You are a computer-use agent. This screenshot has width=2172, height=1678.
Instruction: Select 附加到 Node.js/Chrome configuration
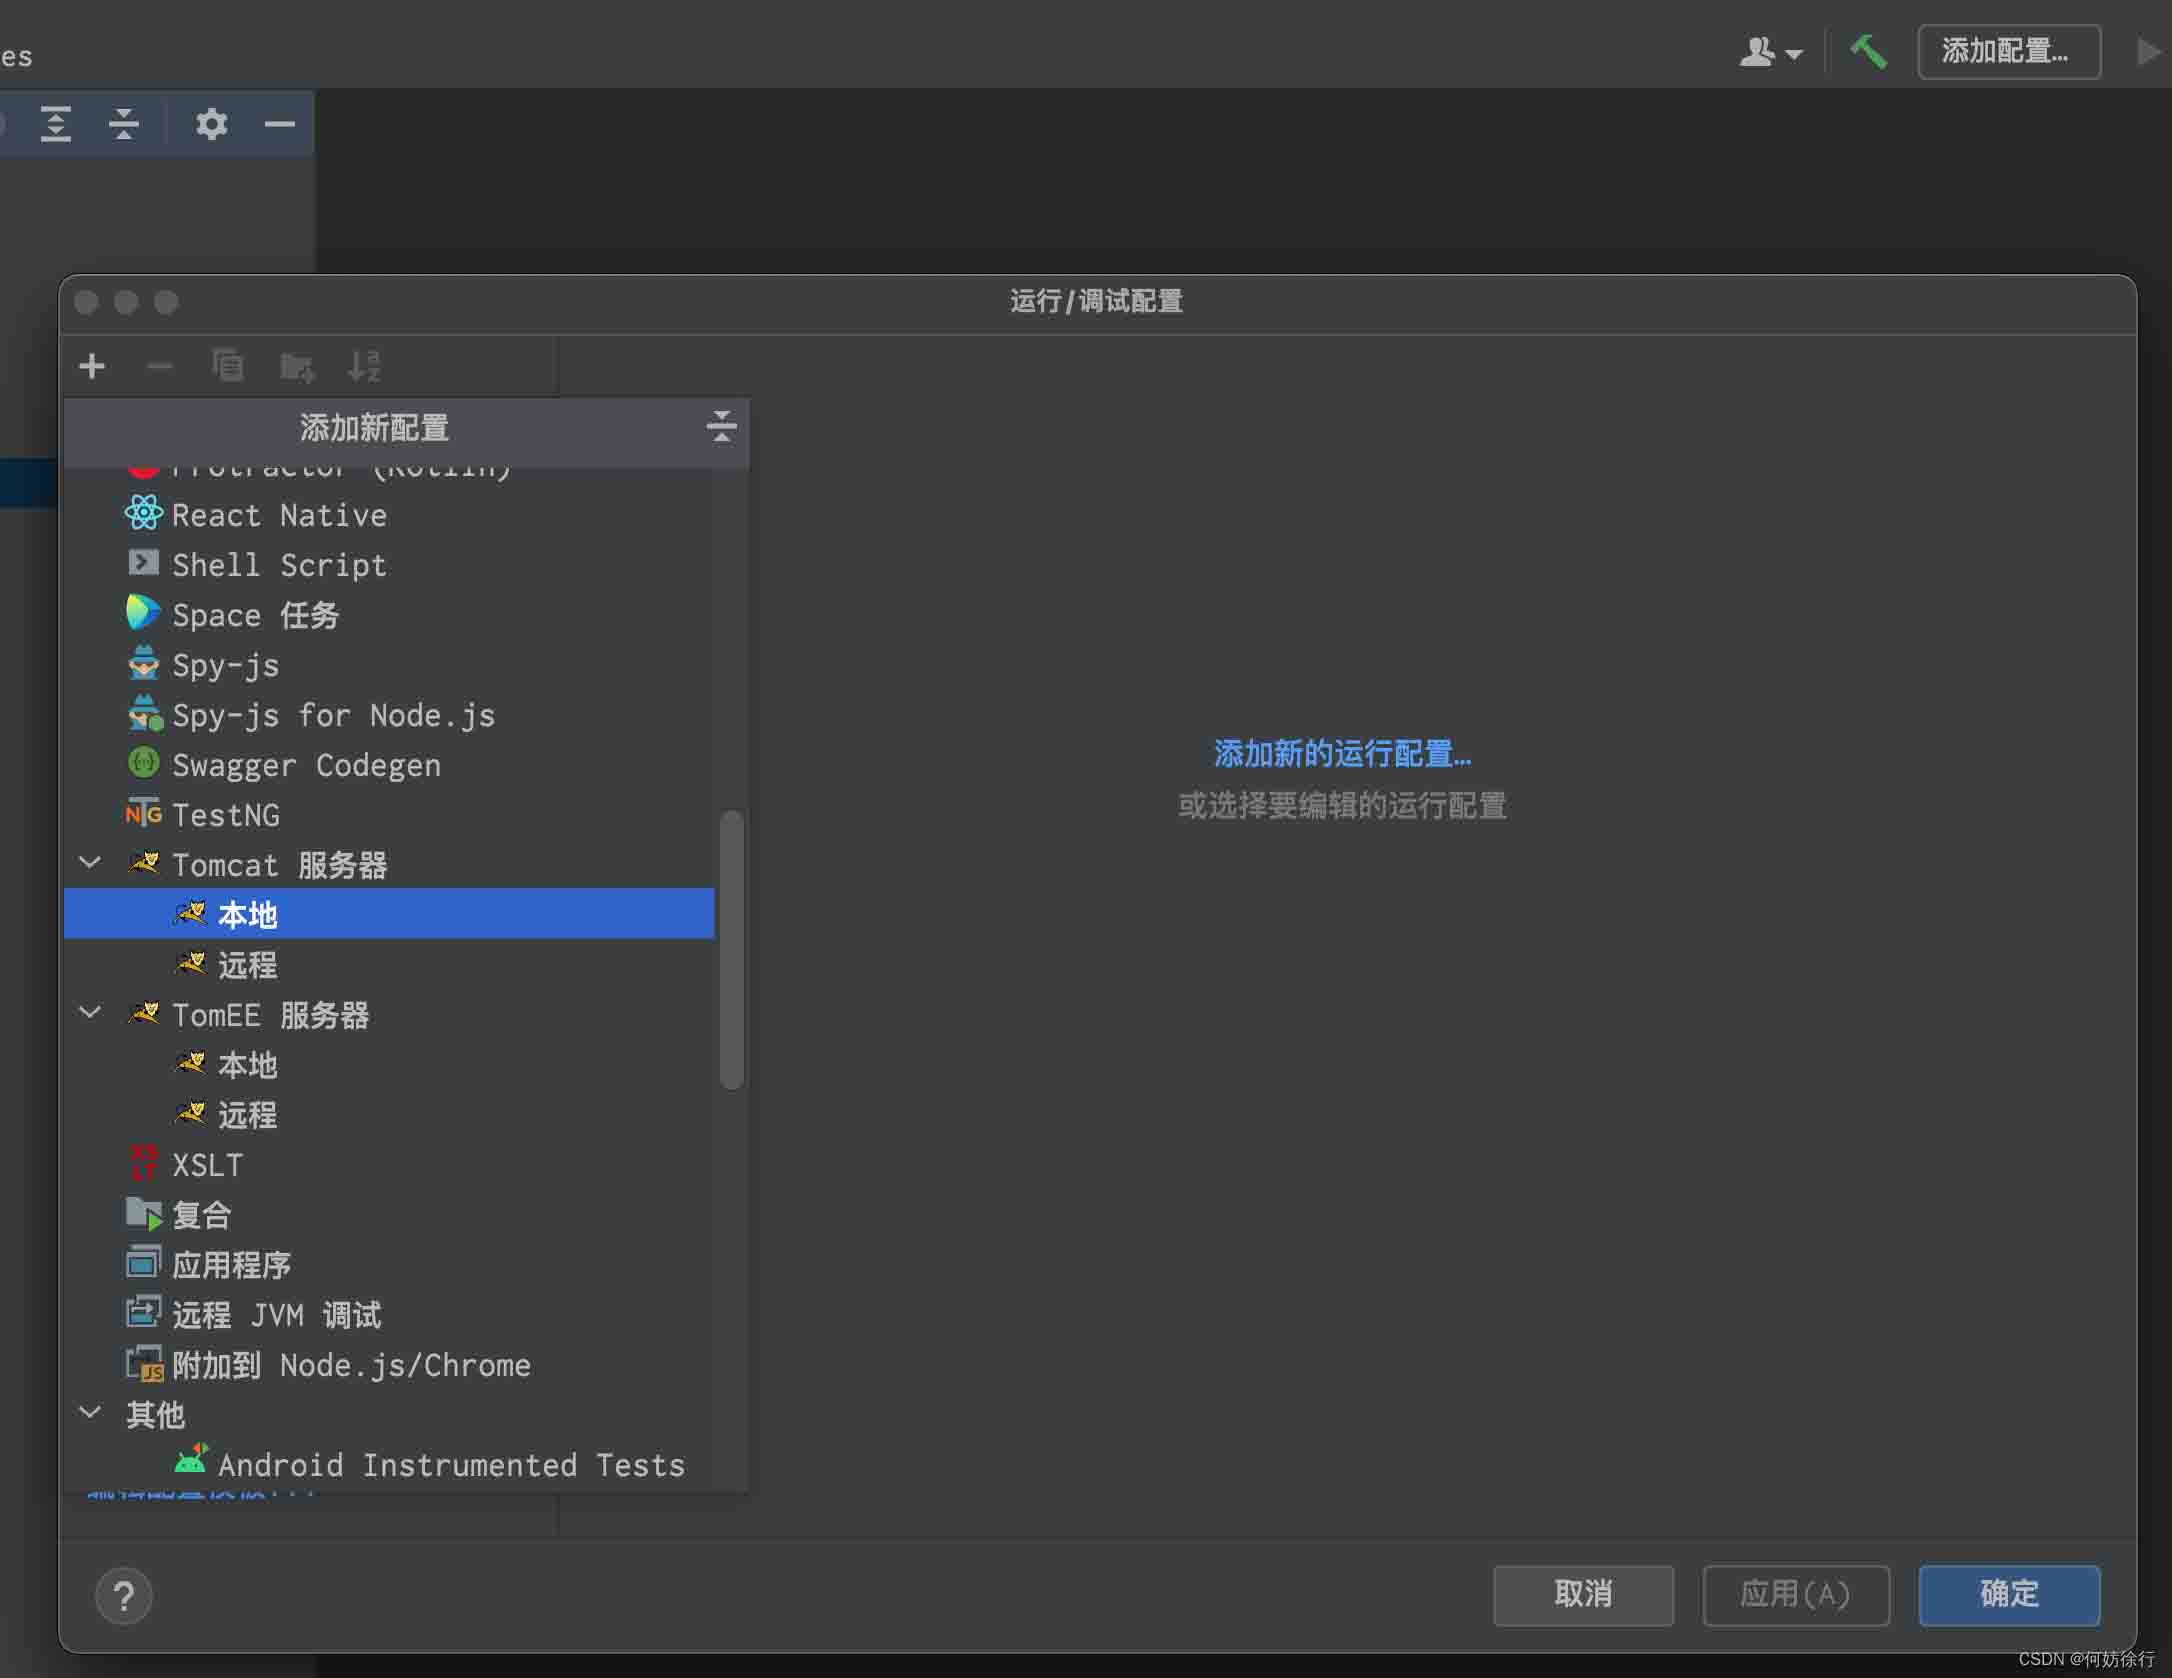(x=389, y=1364)
